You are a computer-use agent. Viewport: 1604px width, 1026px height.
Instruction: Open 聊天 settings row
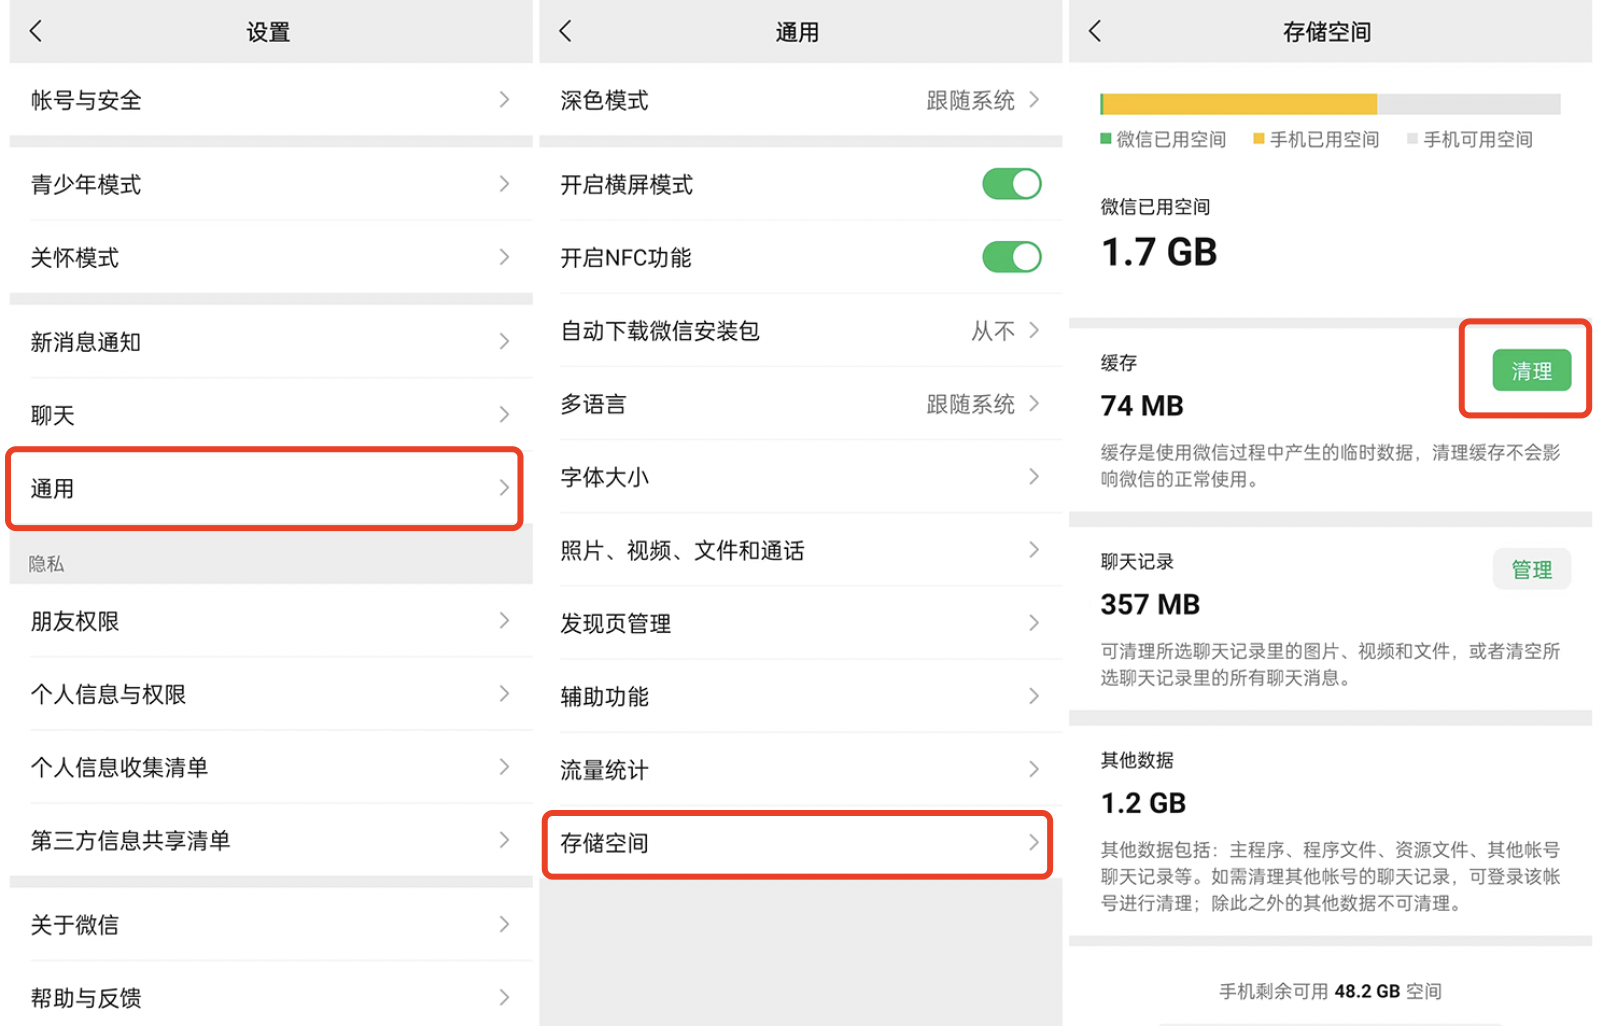[x=271, y=415]
